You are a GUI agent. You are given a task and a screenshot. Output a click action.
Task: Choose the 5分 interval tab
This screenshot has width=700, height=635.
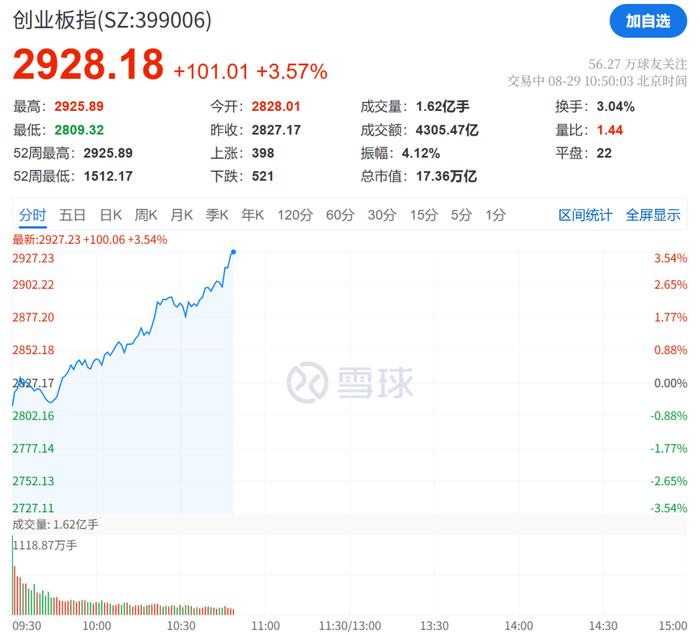click(x=461, y=215)
